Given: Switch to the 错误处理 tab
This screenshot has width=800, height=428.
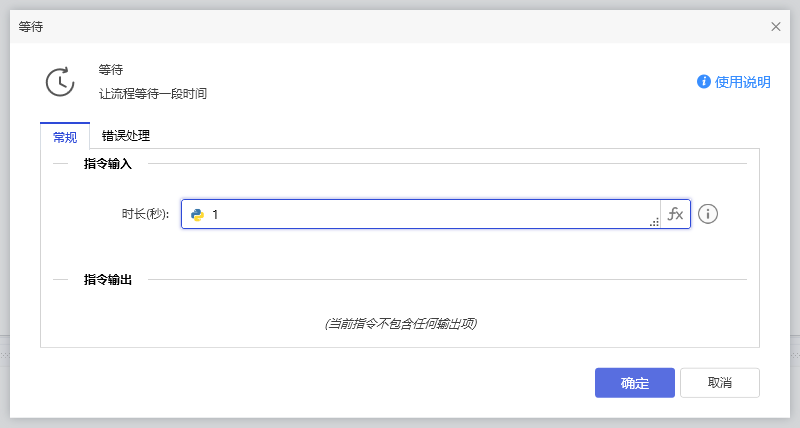Looking at the screenshot, I should 126,136.
